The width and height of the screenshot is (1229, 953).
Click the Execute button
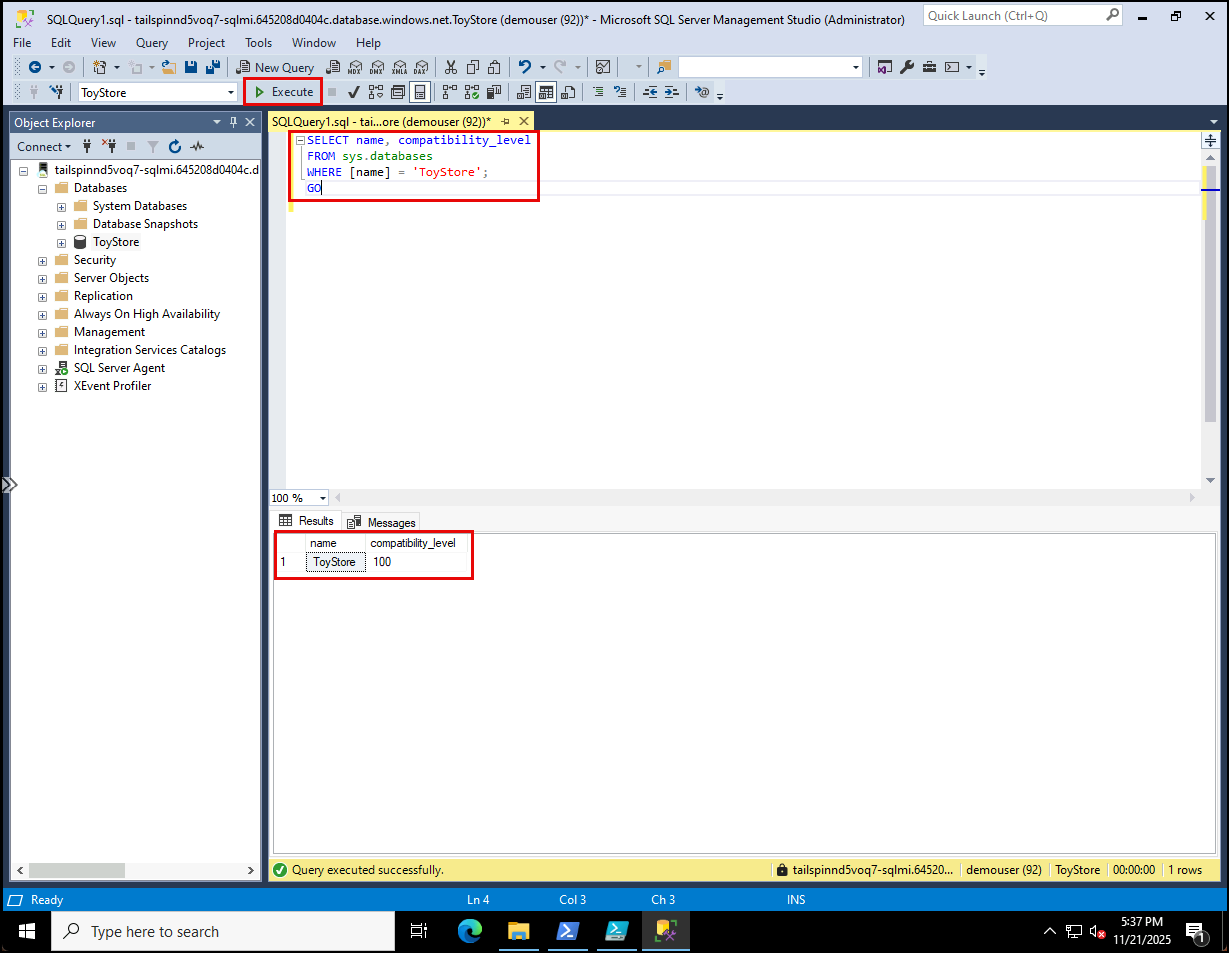coord(283,91)
